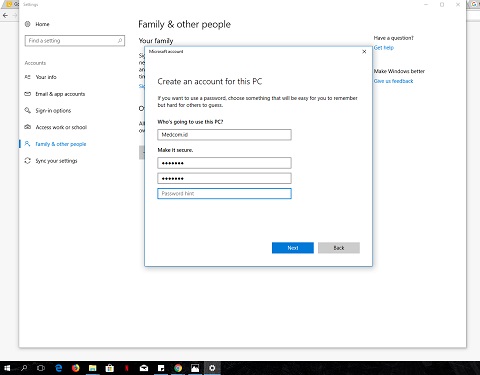This screenshot has height=375, width=480.
Task: Click the browser back arrow behind Settings
Action: pos(5,15)
